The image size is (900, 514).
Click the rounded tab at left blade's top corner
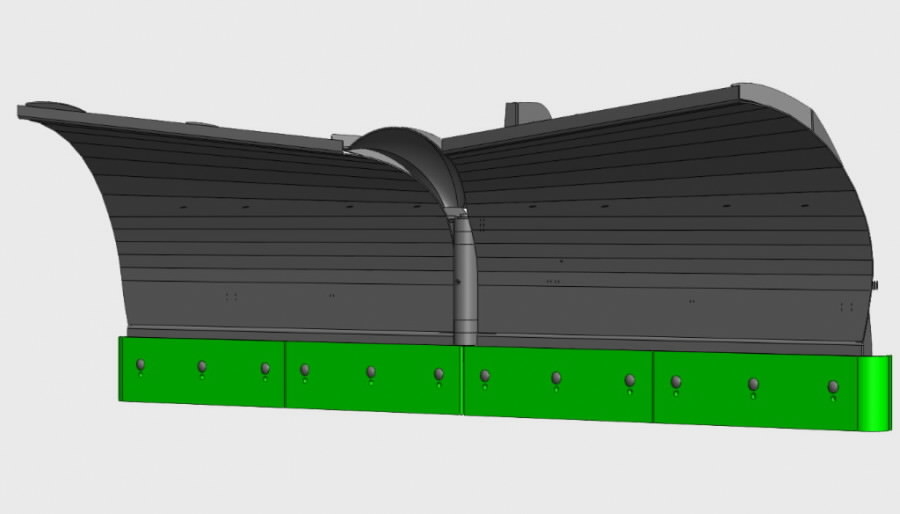click(48, 105)
